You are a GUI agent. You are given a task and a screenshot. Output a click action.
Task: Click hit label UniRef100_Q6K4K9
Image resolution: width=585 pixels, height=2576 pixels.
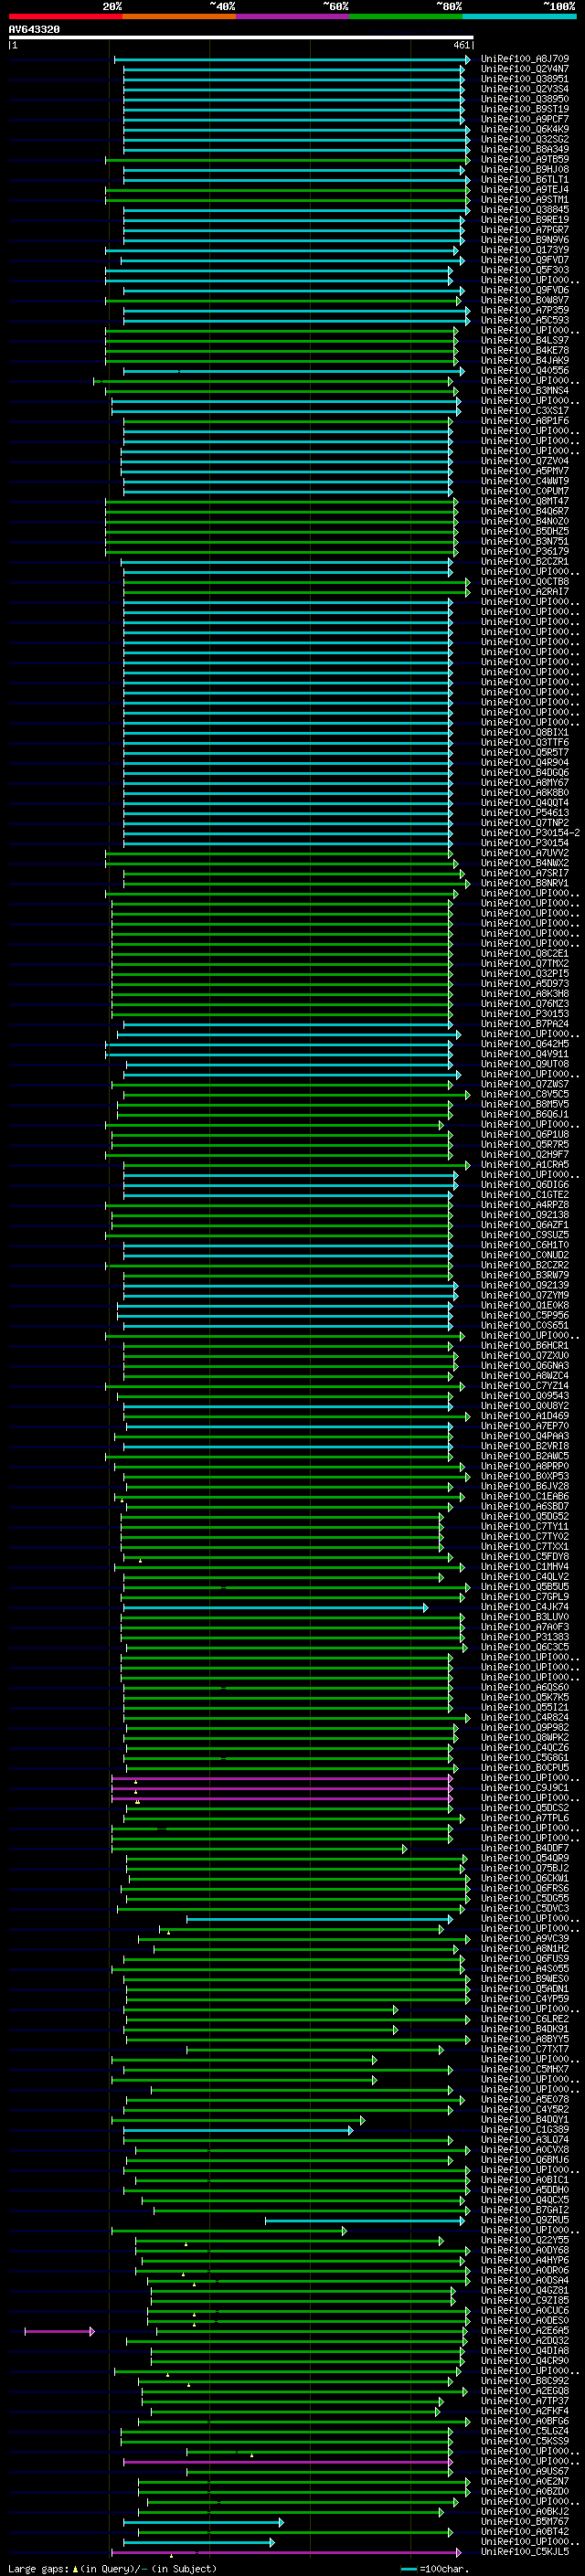coord(525,129)
